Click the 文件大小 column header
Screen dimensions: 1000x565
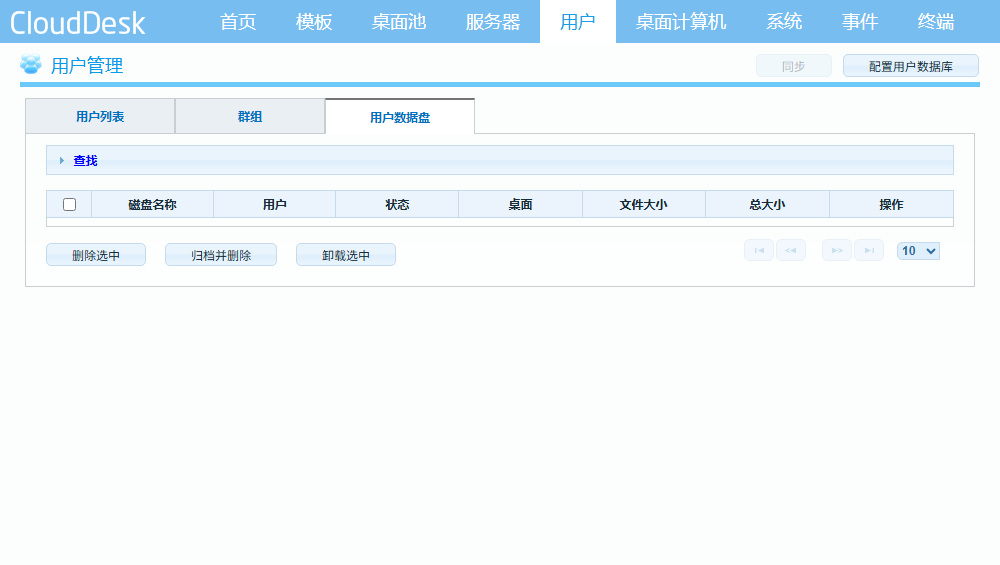point(643,205)
